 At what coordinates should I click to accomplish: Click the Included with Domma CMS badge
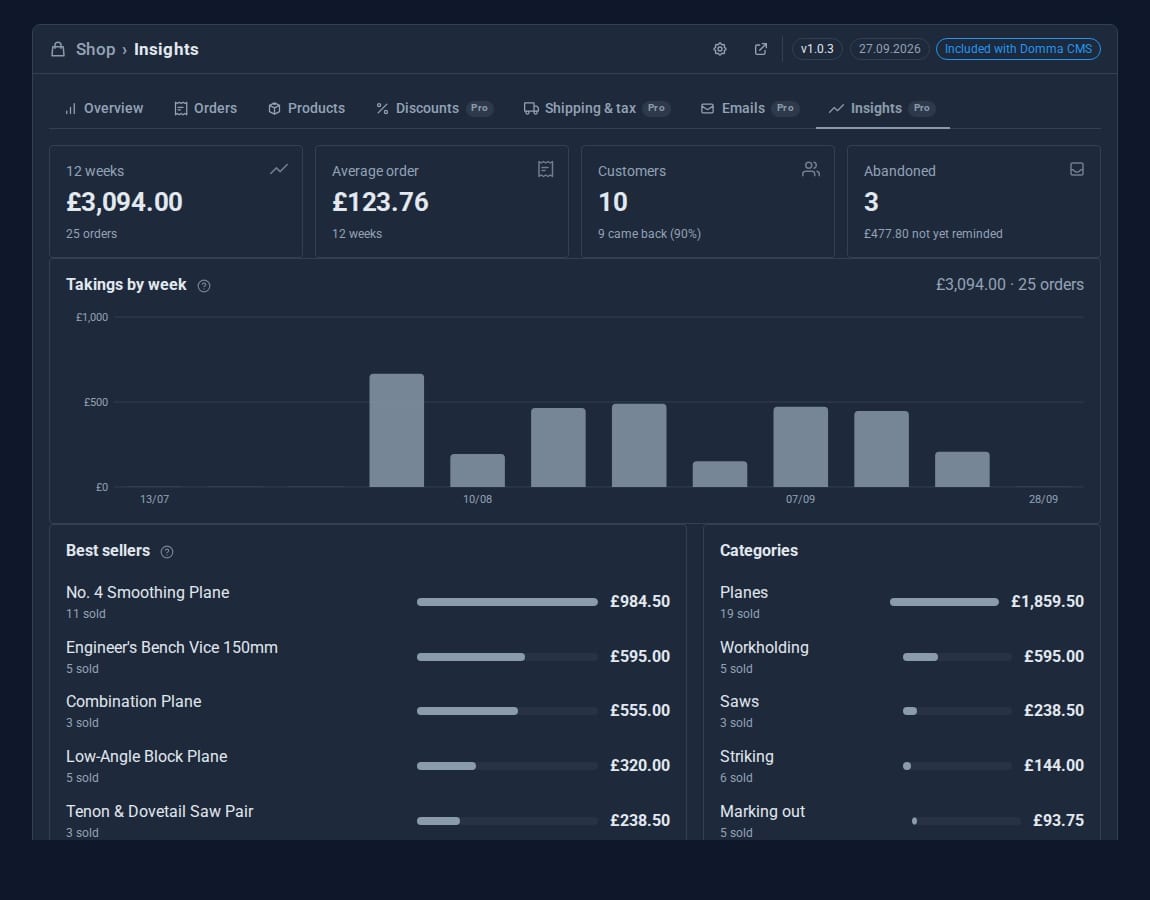(x=1018, y=49)
